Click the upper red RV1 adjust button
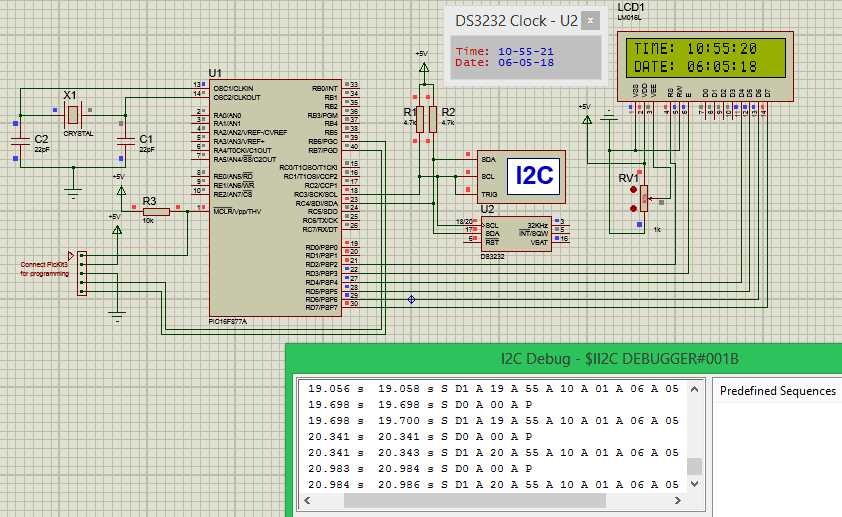The width and height of the screenshot is (842, 517). click(633, 190)
